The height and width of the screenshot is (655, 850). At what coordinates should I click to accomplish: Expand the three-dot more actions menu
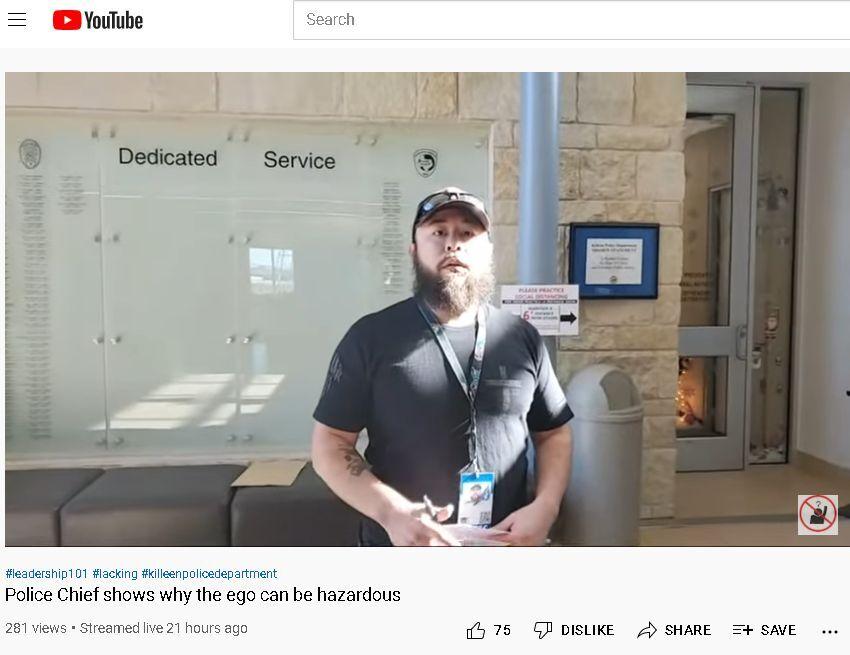pyautogui.click(x=830, y=632)
